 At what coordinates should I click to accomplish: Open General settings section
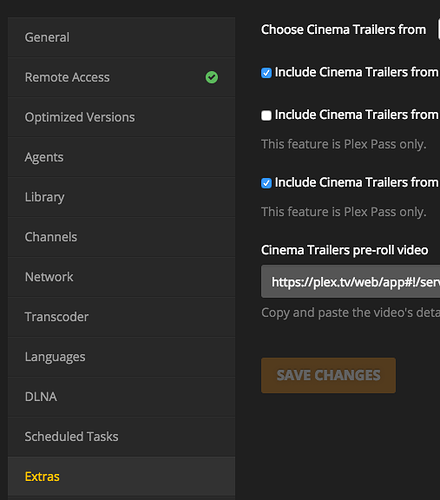(121, 37)
